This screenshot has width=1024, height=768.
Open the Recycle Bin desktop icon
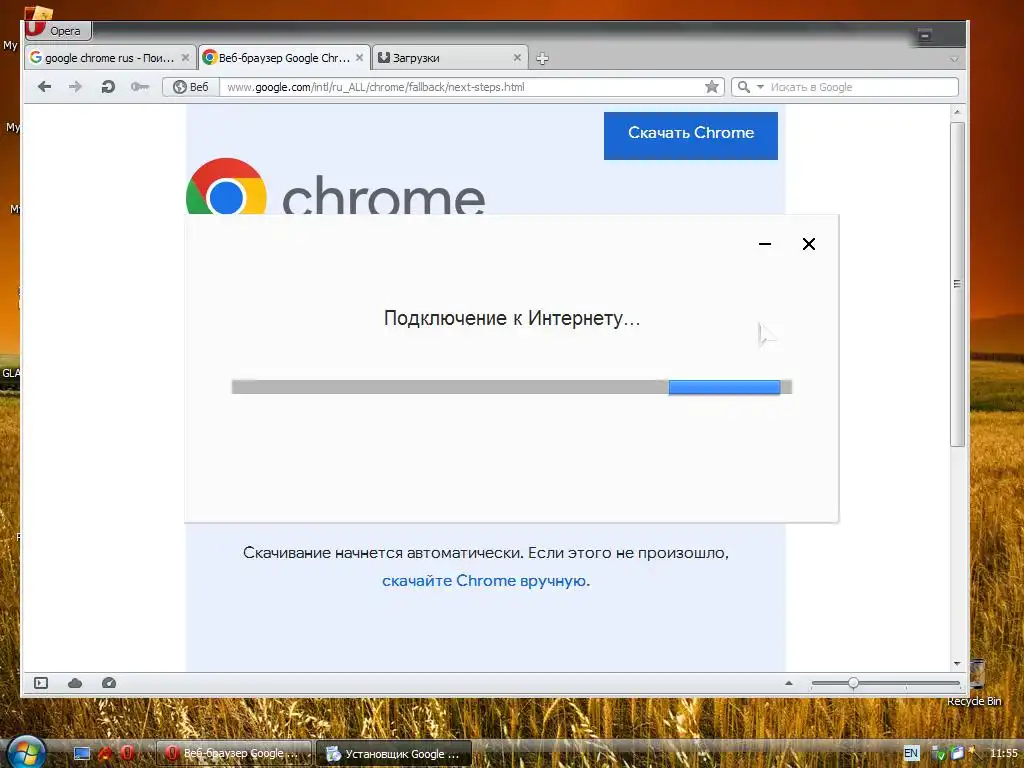(975, 684)
